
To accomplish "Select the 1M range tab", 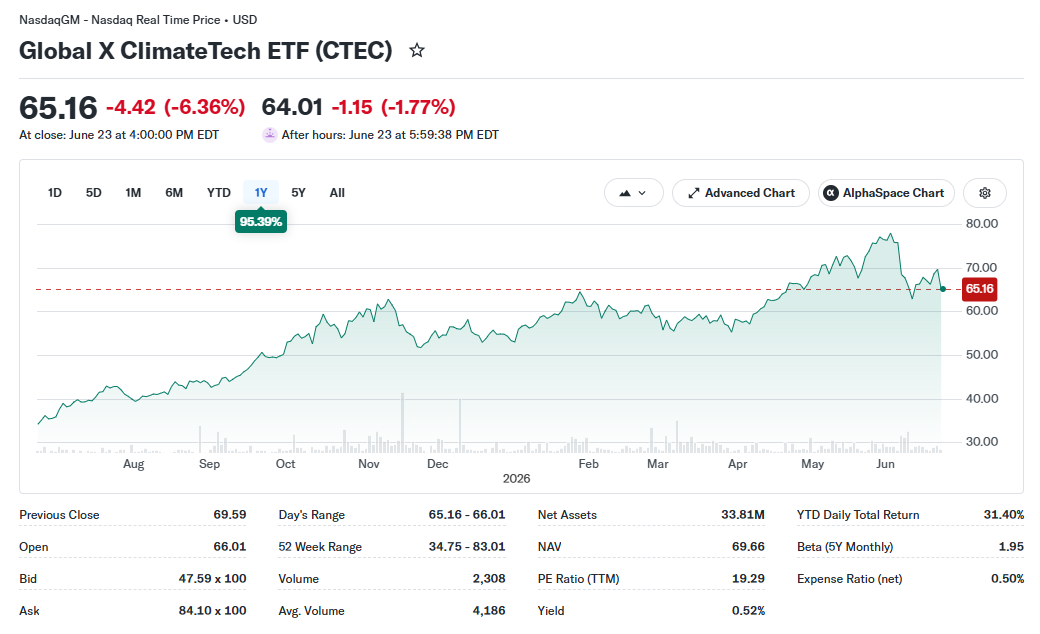I will [x=133, y=193].
